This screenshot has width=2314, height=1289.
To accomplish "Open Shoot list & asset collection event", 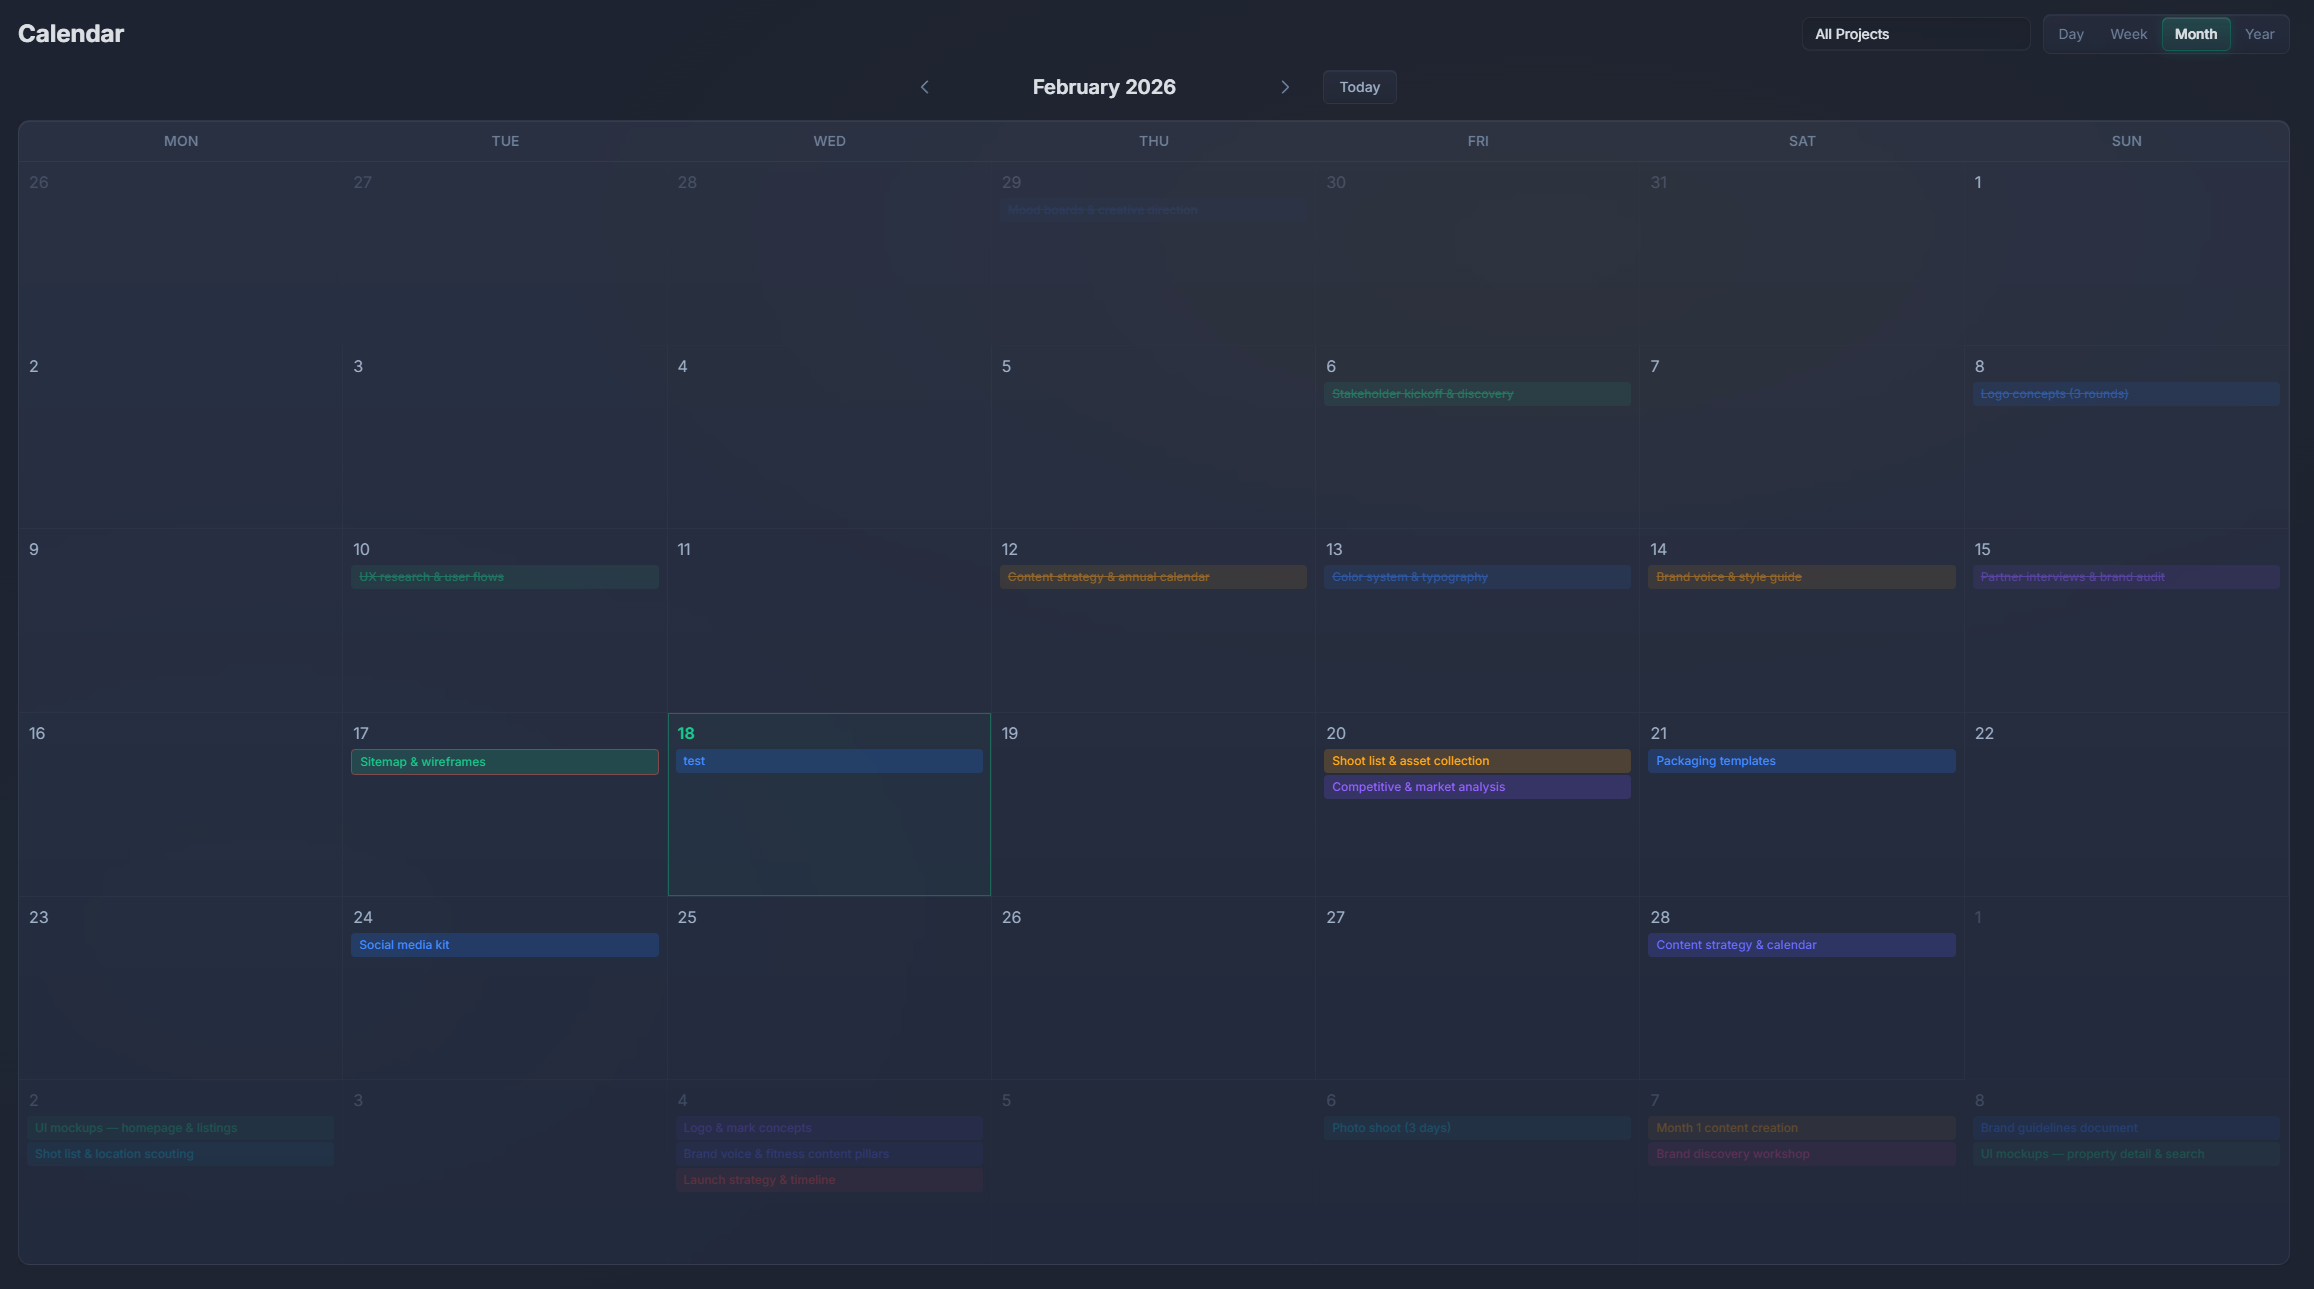I will 1476,760.
